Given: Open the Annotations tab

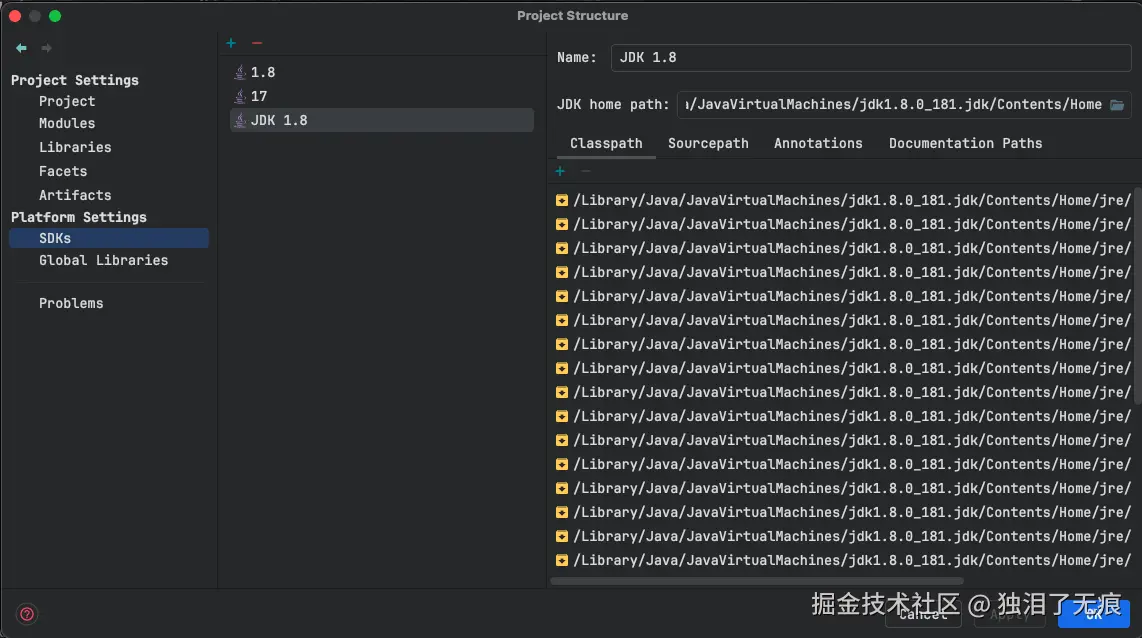Looking at the screenshot, I should click(x=818, y=144).
